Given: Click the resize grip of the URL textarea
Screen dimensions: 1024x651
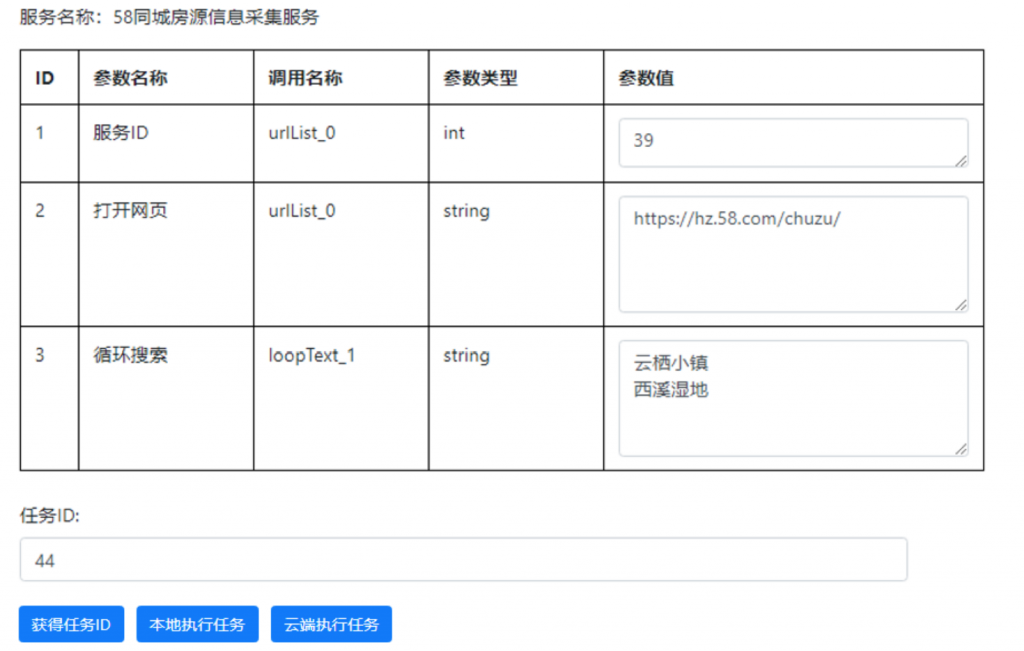Looking at the screenshot, I should click(963, 303).
